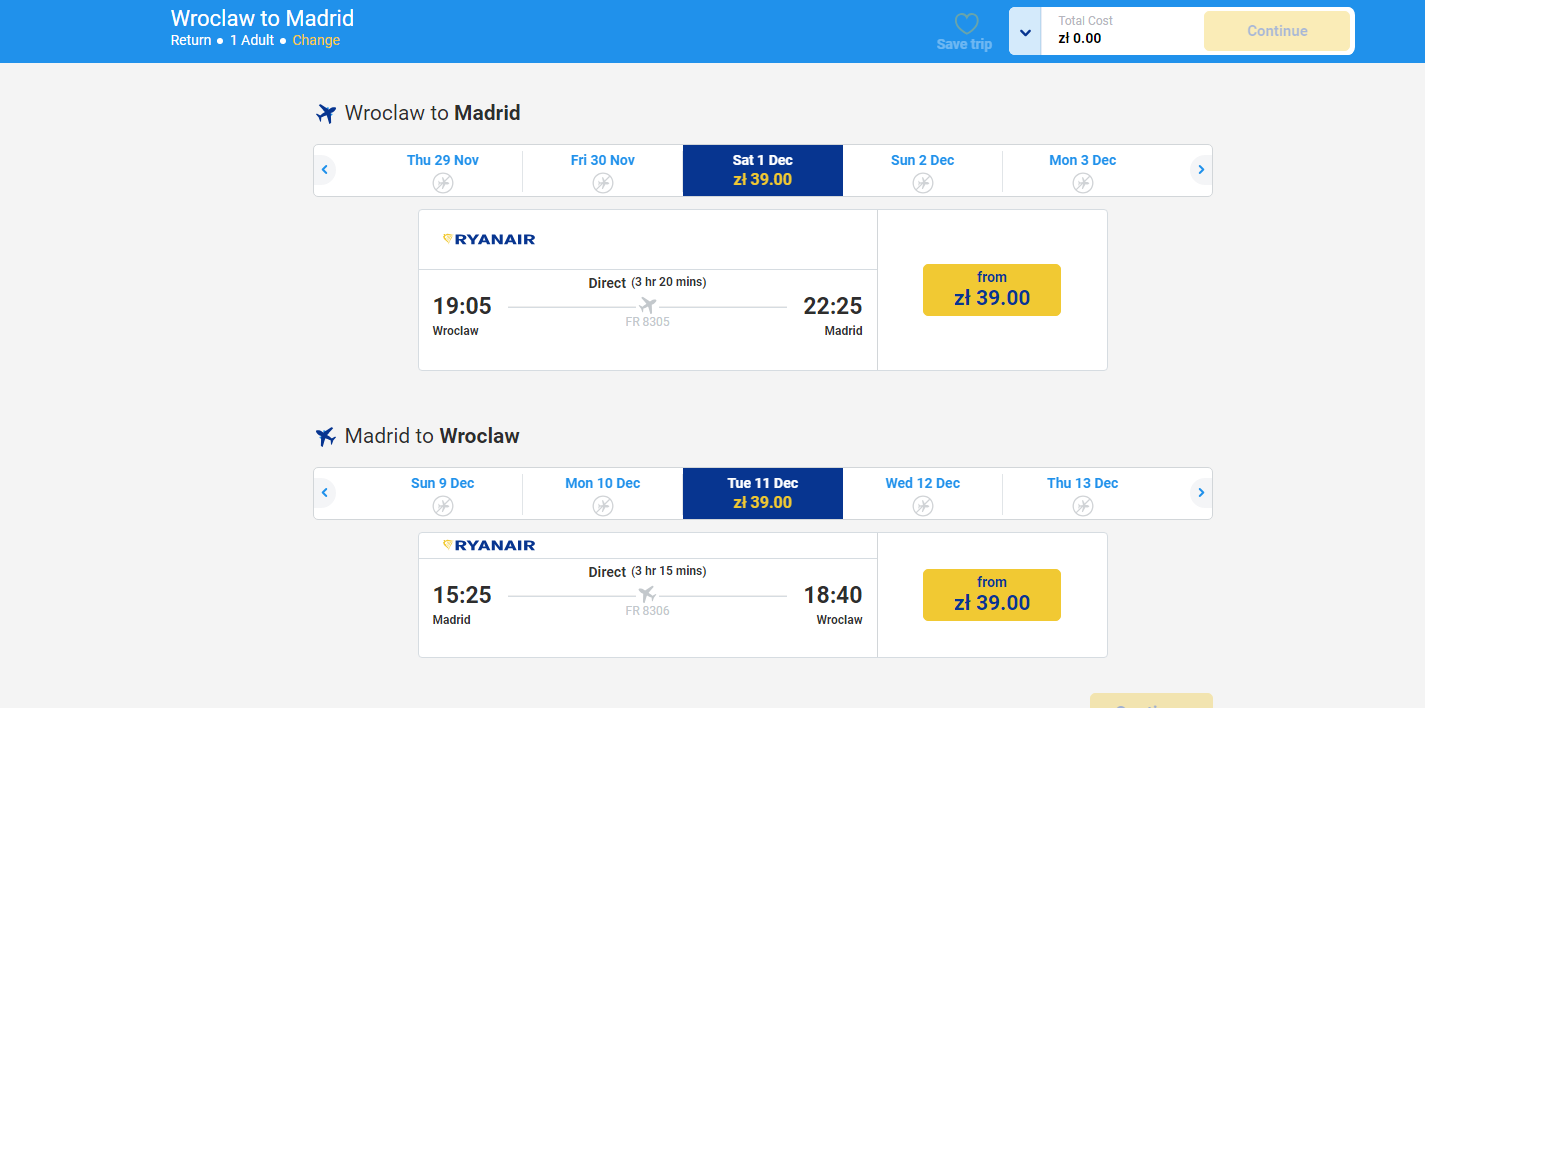Screen dimensions: 1558x1166
Task: Click the Ryanair logo on return flight
Action: [x=489, y=545]
